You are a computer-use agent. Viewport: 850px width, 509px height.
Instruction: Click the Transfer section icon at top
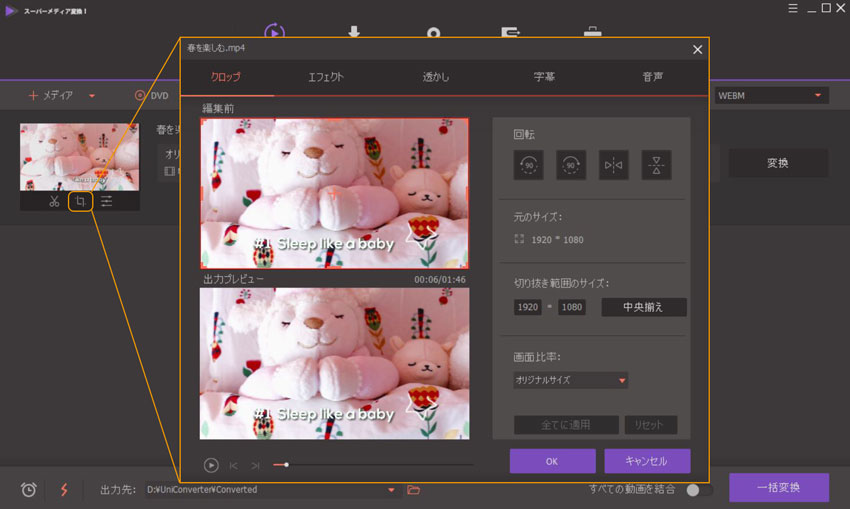pos(510,32)
